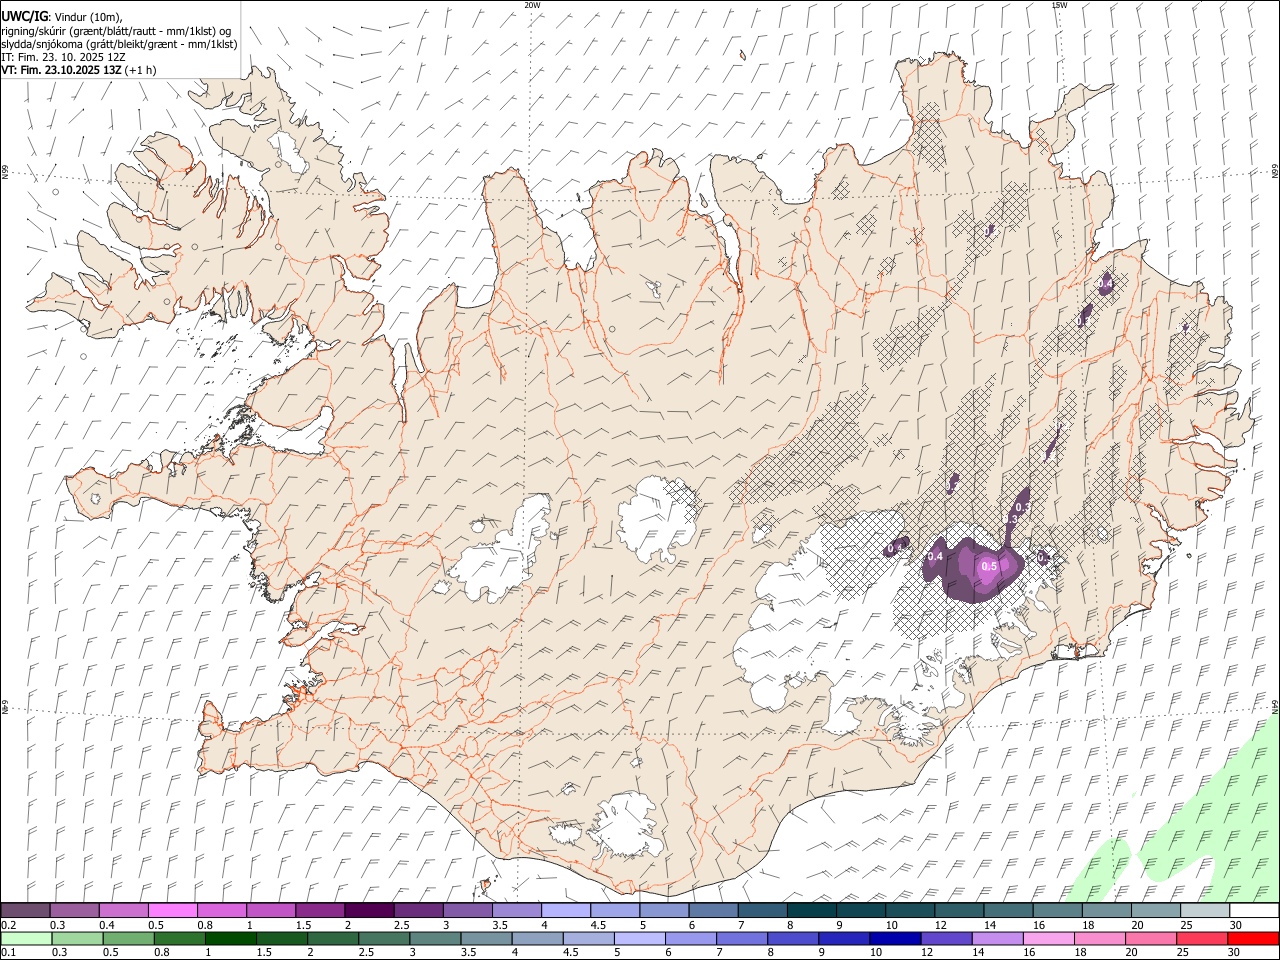
Task: Pick the bright red swatch after 30 in lower legend
Action: pos(1253,939)
